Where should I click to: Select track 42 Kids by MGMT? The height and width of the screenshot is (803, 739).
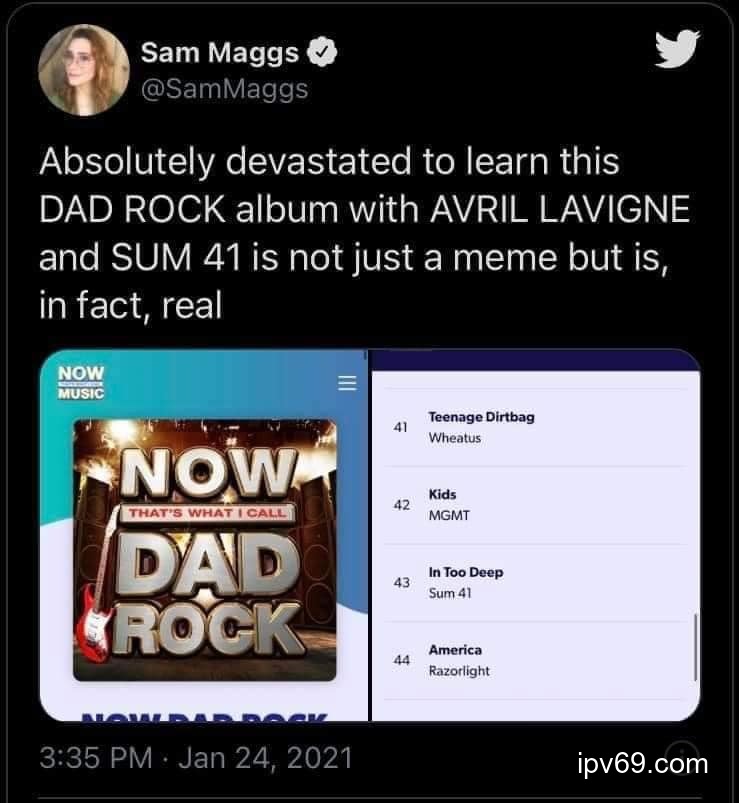535,505
